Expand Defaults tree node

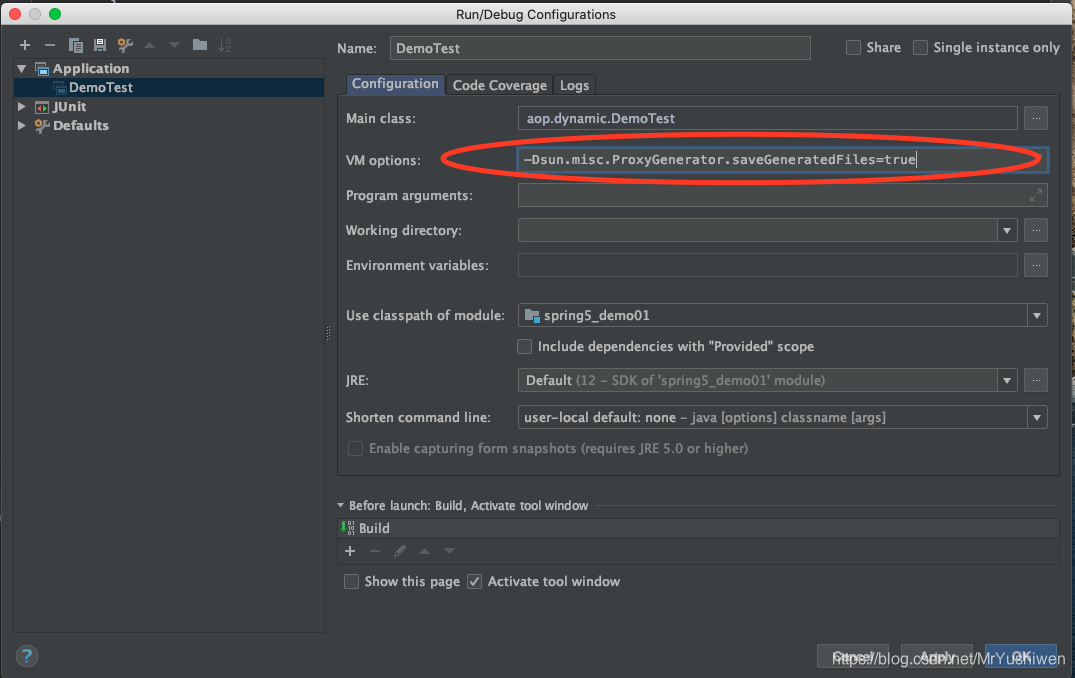21,125
